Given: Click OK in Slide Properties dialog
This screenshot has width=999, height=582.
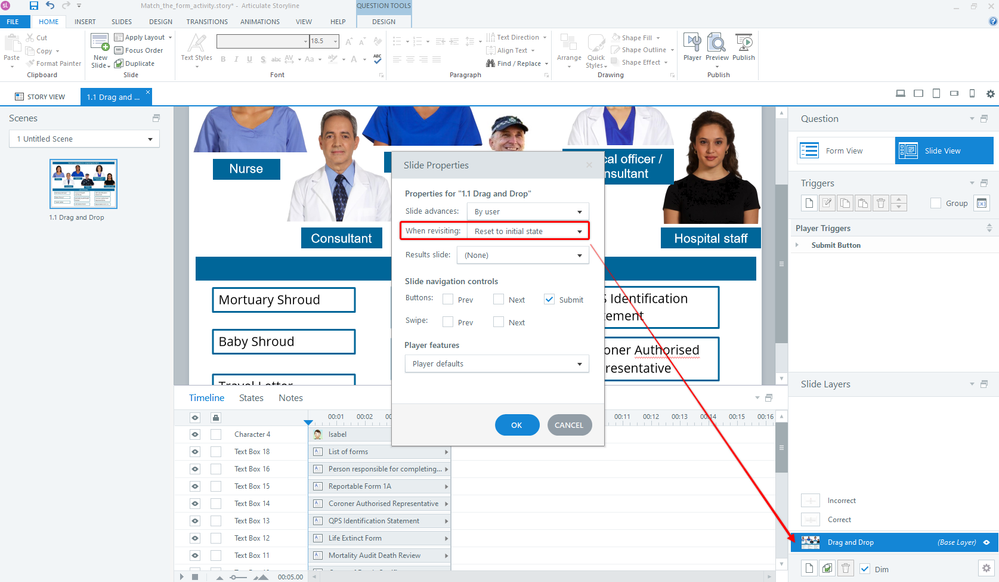Looking at the screenshot, I should click(516, 425).
